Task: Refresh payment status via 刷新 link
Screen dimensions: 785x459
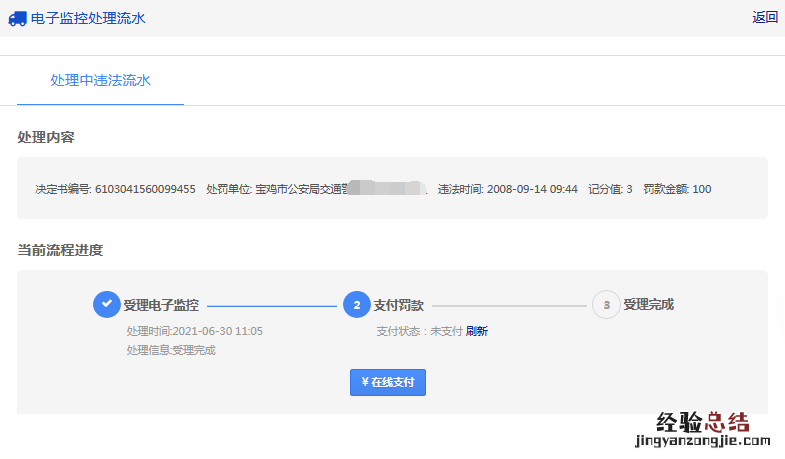Action: (x=477, y=331)
